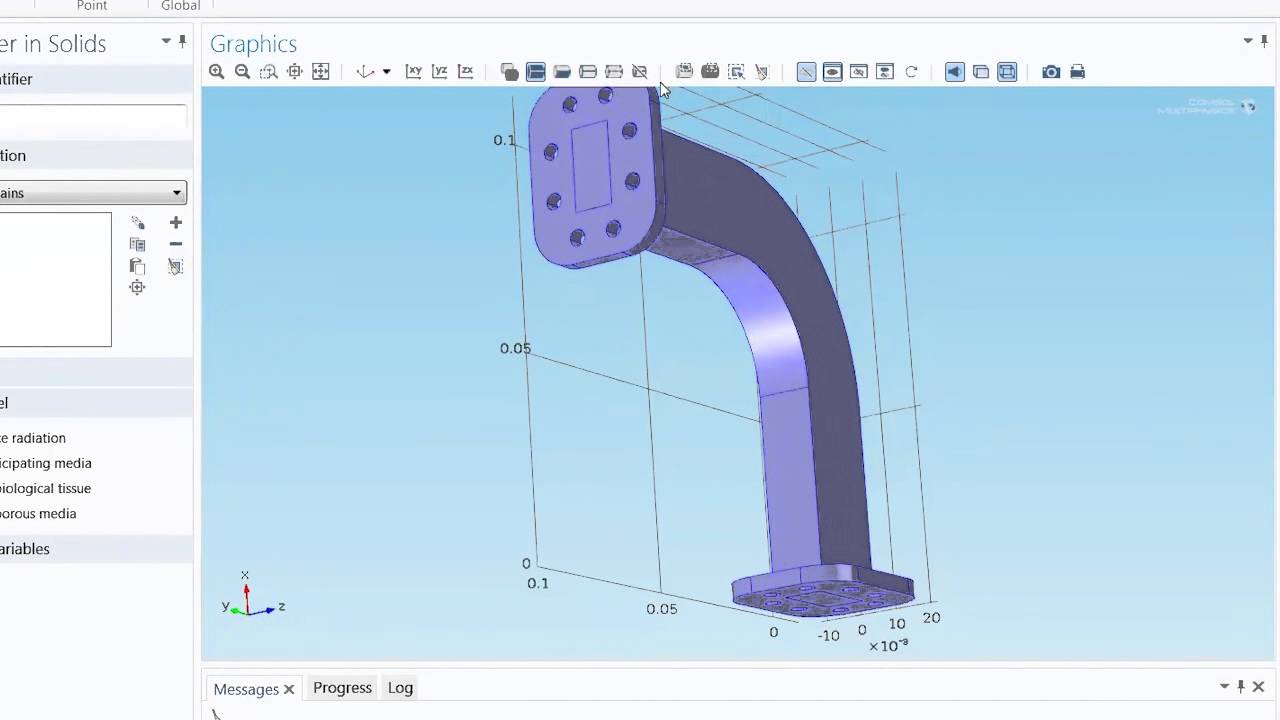The width and height of the screenshot is (1280, 720).
Task: Click the Select Box toolbar icon
Action: [x=736, y=71]
